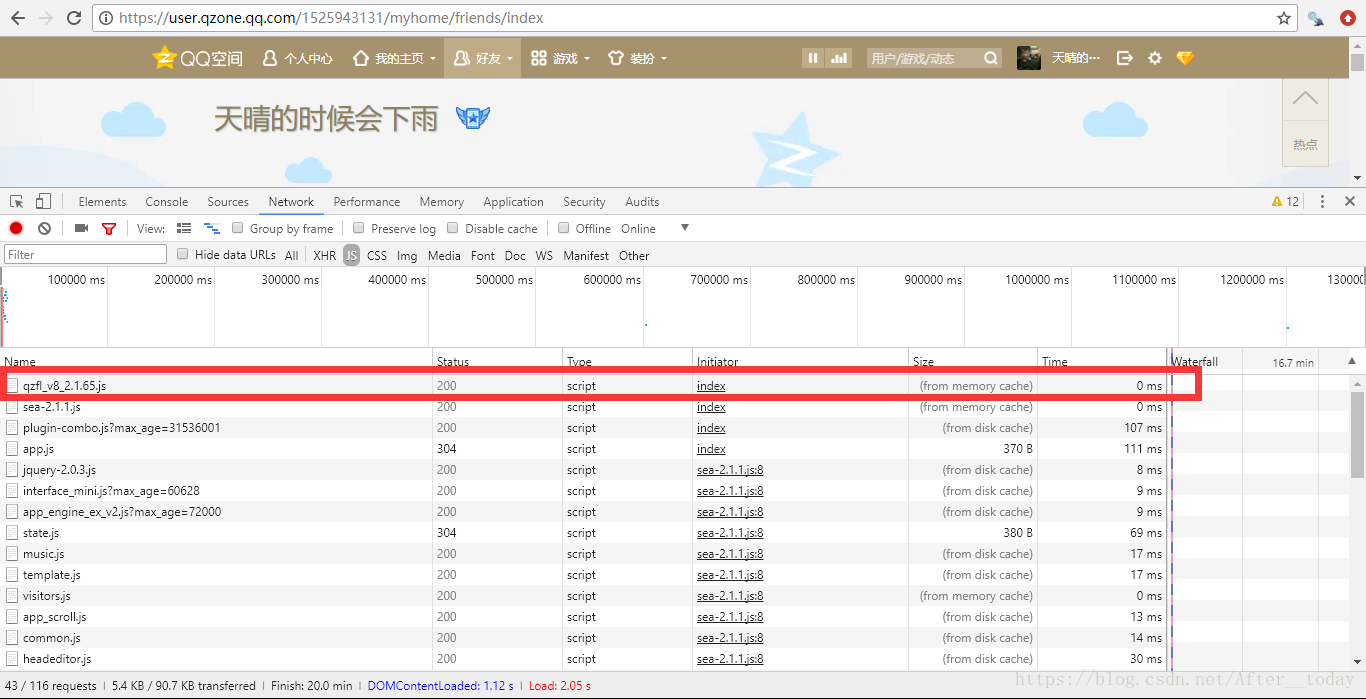This screenshot has width=1366, height=699.
Task: Open Qzone settings gear icon
Action: [1154, 58]
